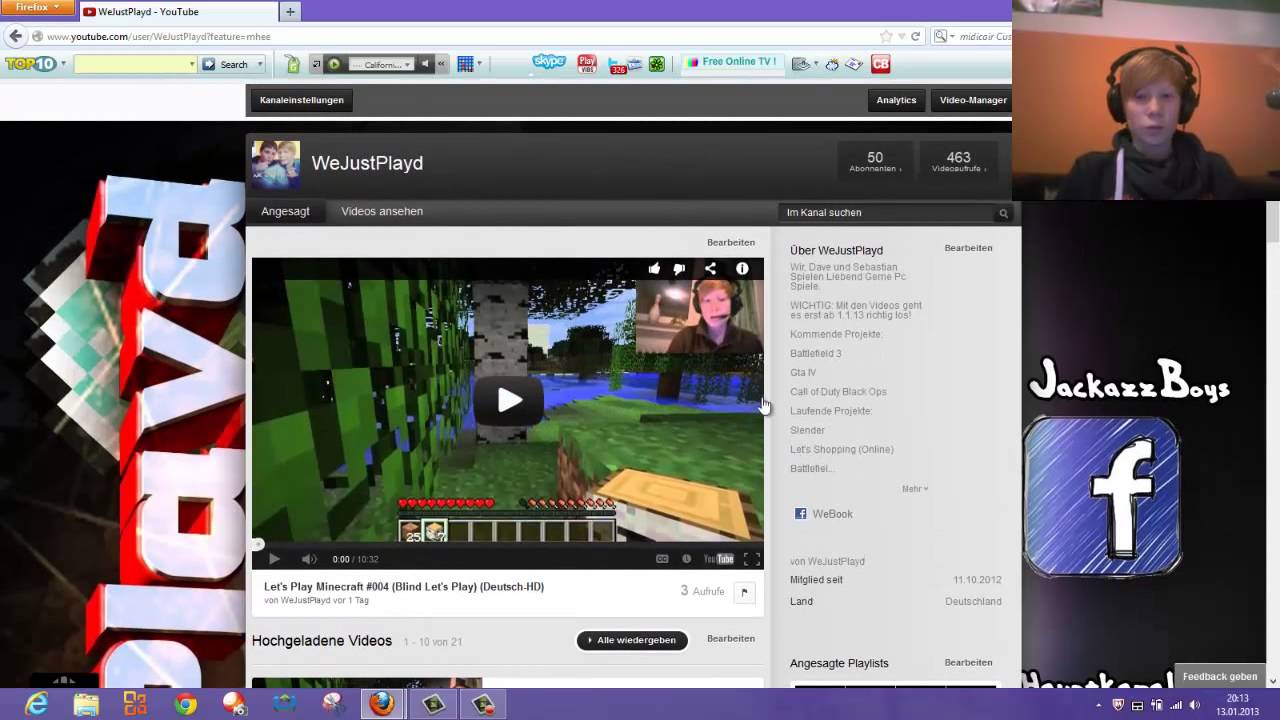This screenshot has width=1280, height=720.
Task: Open a new browser tab with plus
Action: click(290, 12)
